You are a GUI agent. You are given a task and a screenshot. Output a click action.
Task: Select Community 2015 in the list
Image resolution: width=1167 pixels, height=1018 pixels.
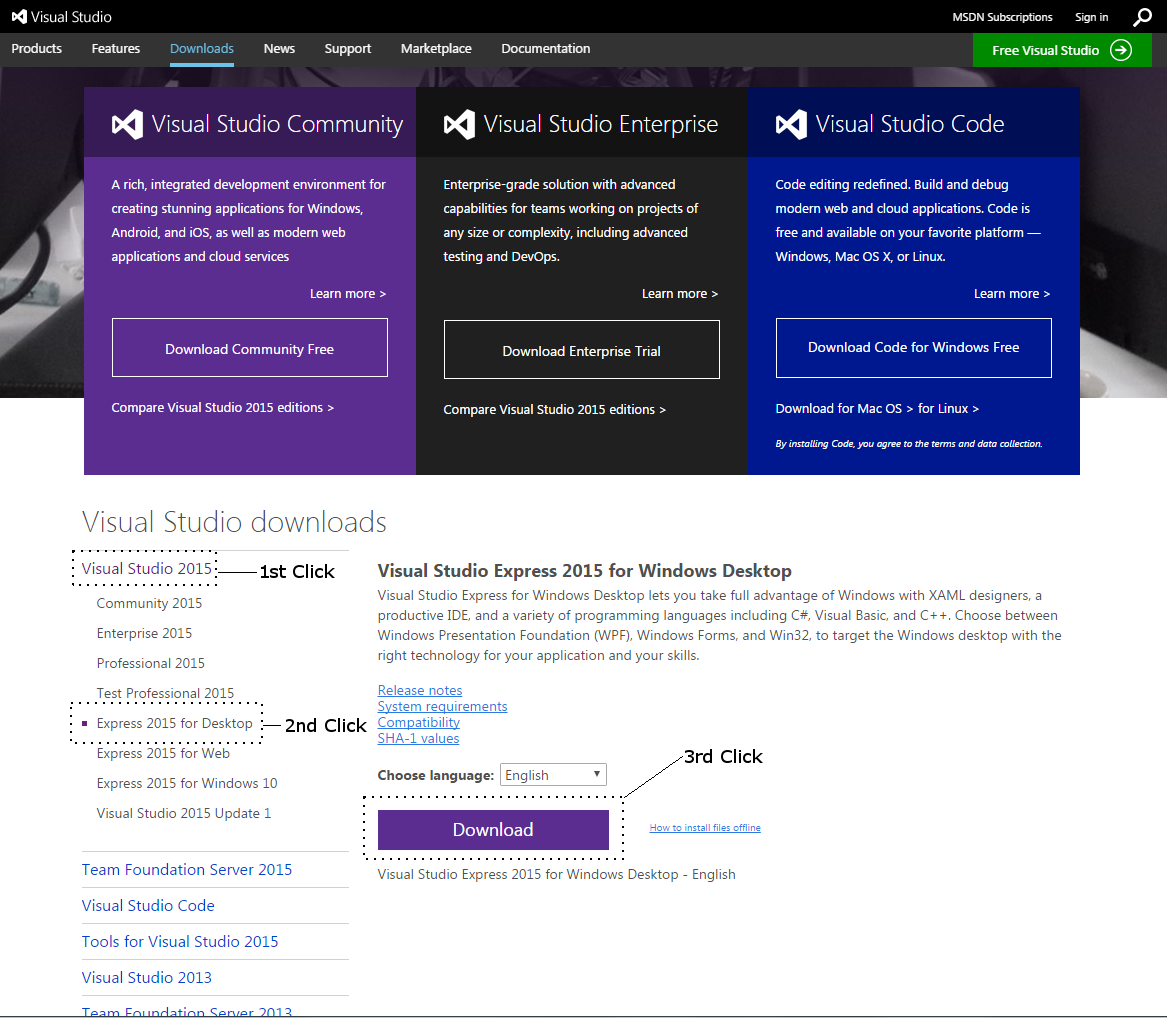tap(149, 604)
